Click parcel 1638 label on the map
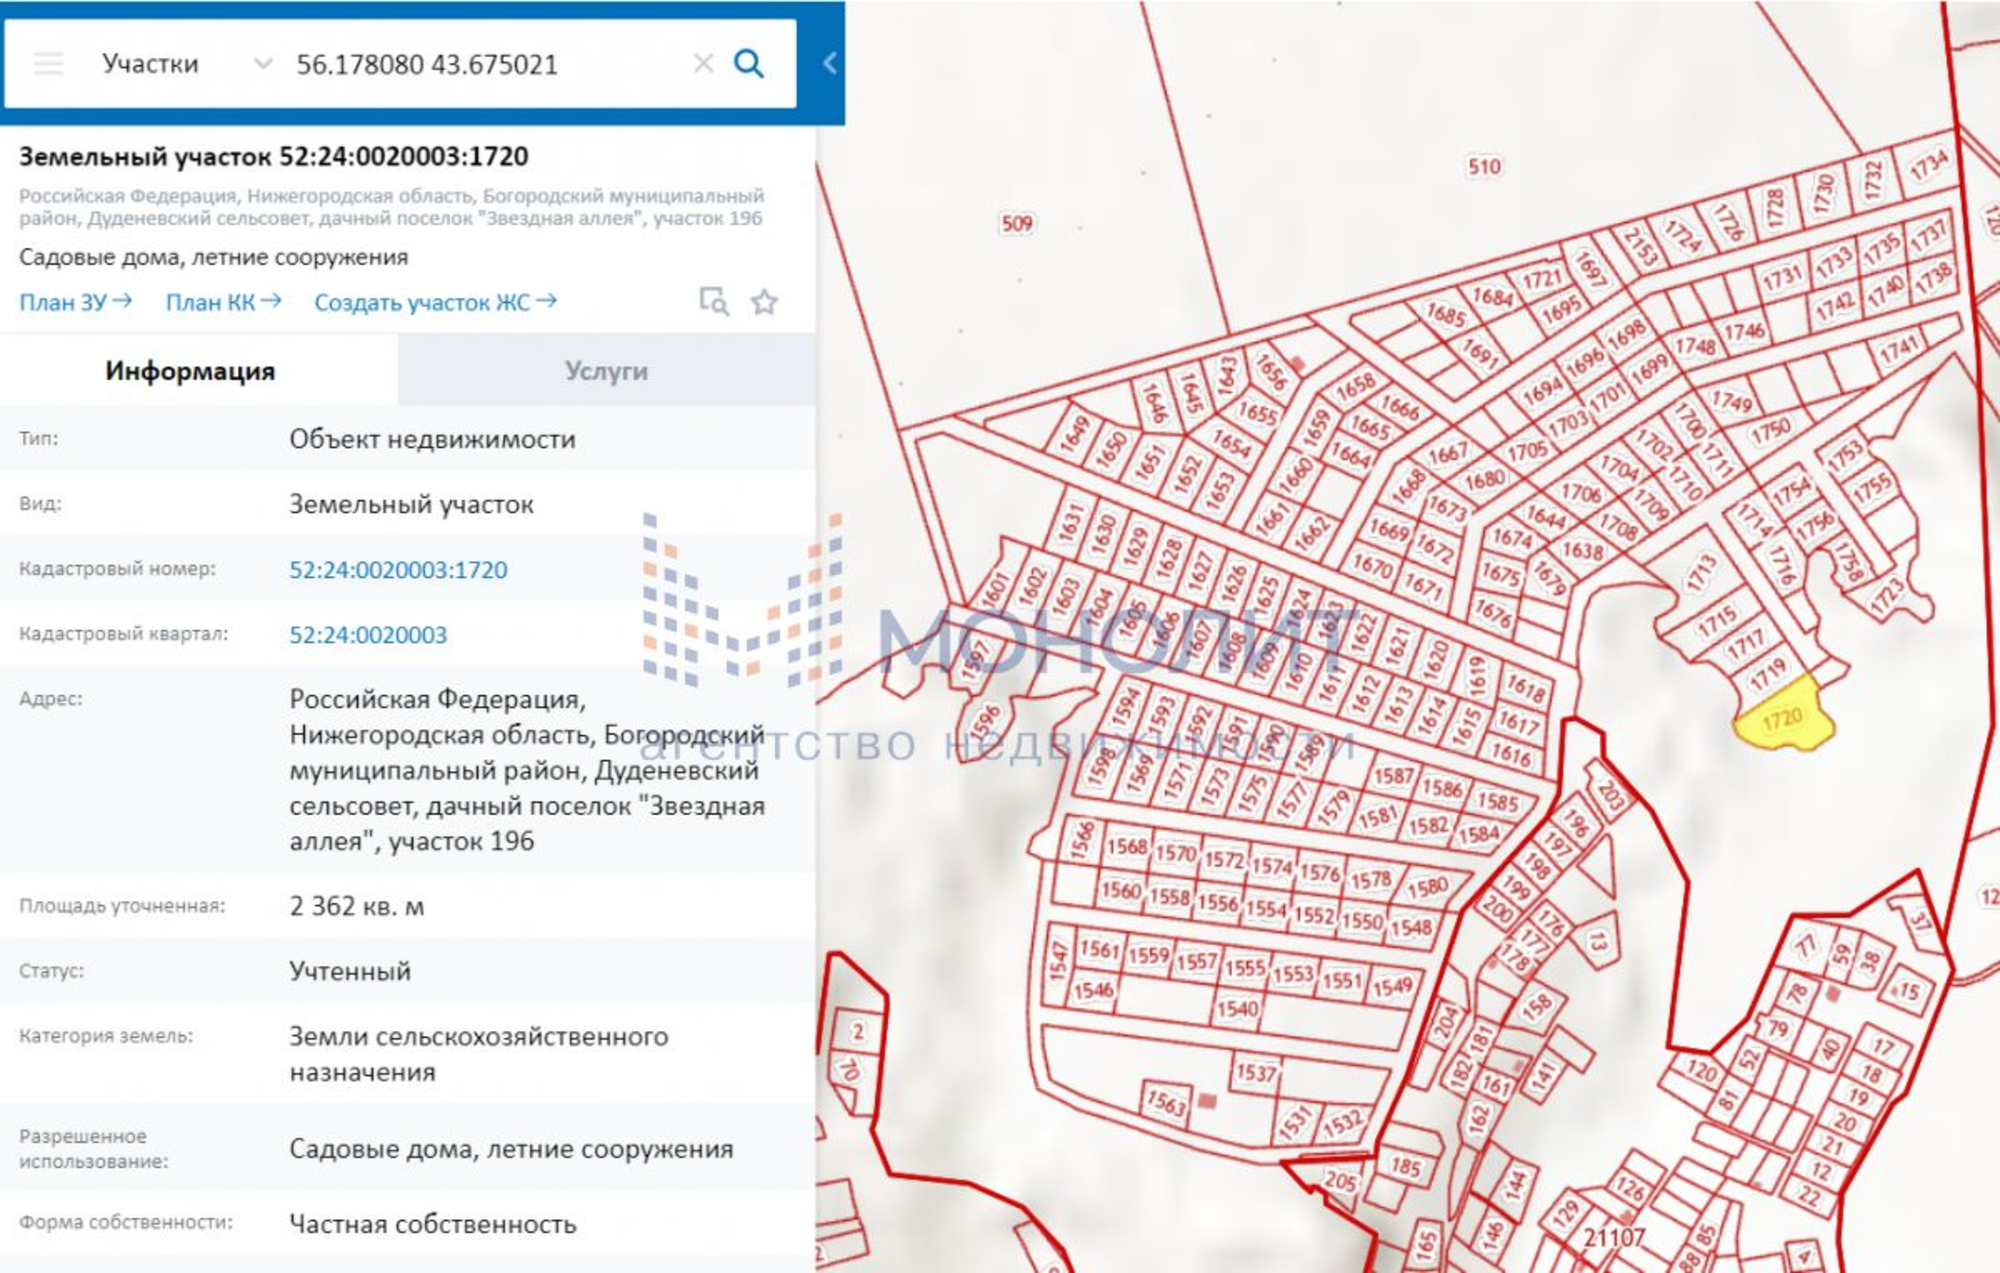Viewport: 2000px width, 1273px height. click(1582, 550)
